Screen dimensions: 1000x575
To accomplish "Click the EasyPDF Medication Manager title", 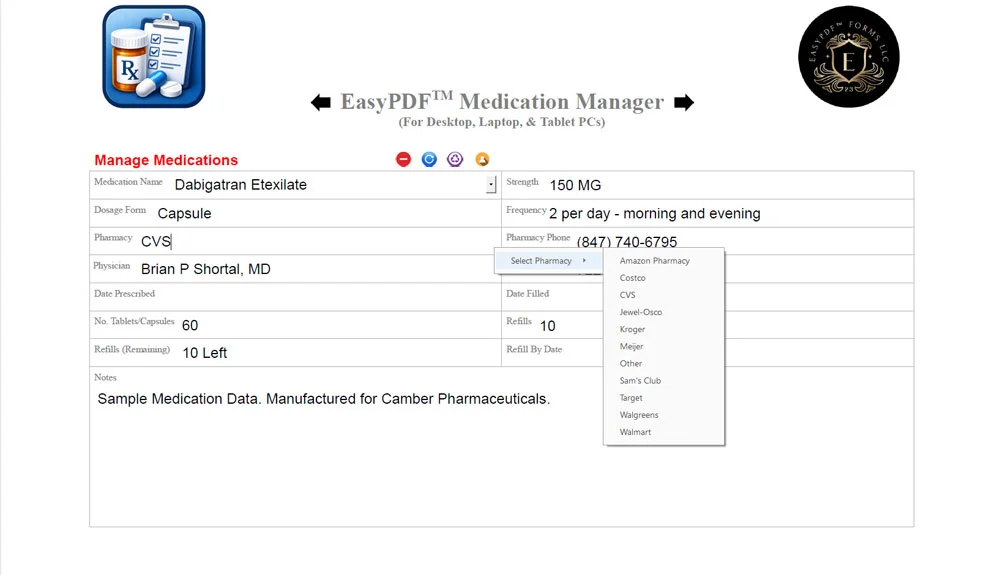I will [x=502, y=102].
